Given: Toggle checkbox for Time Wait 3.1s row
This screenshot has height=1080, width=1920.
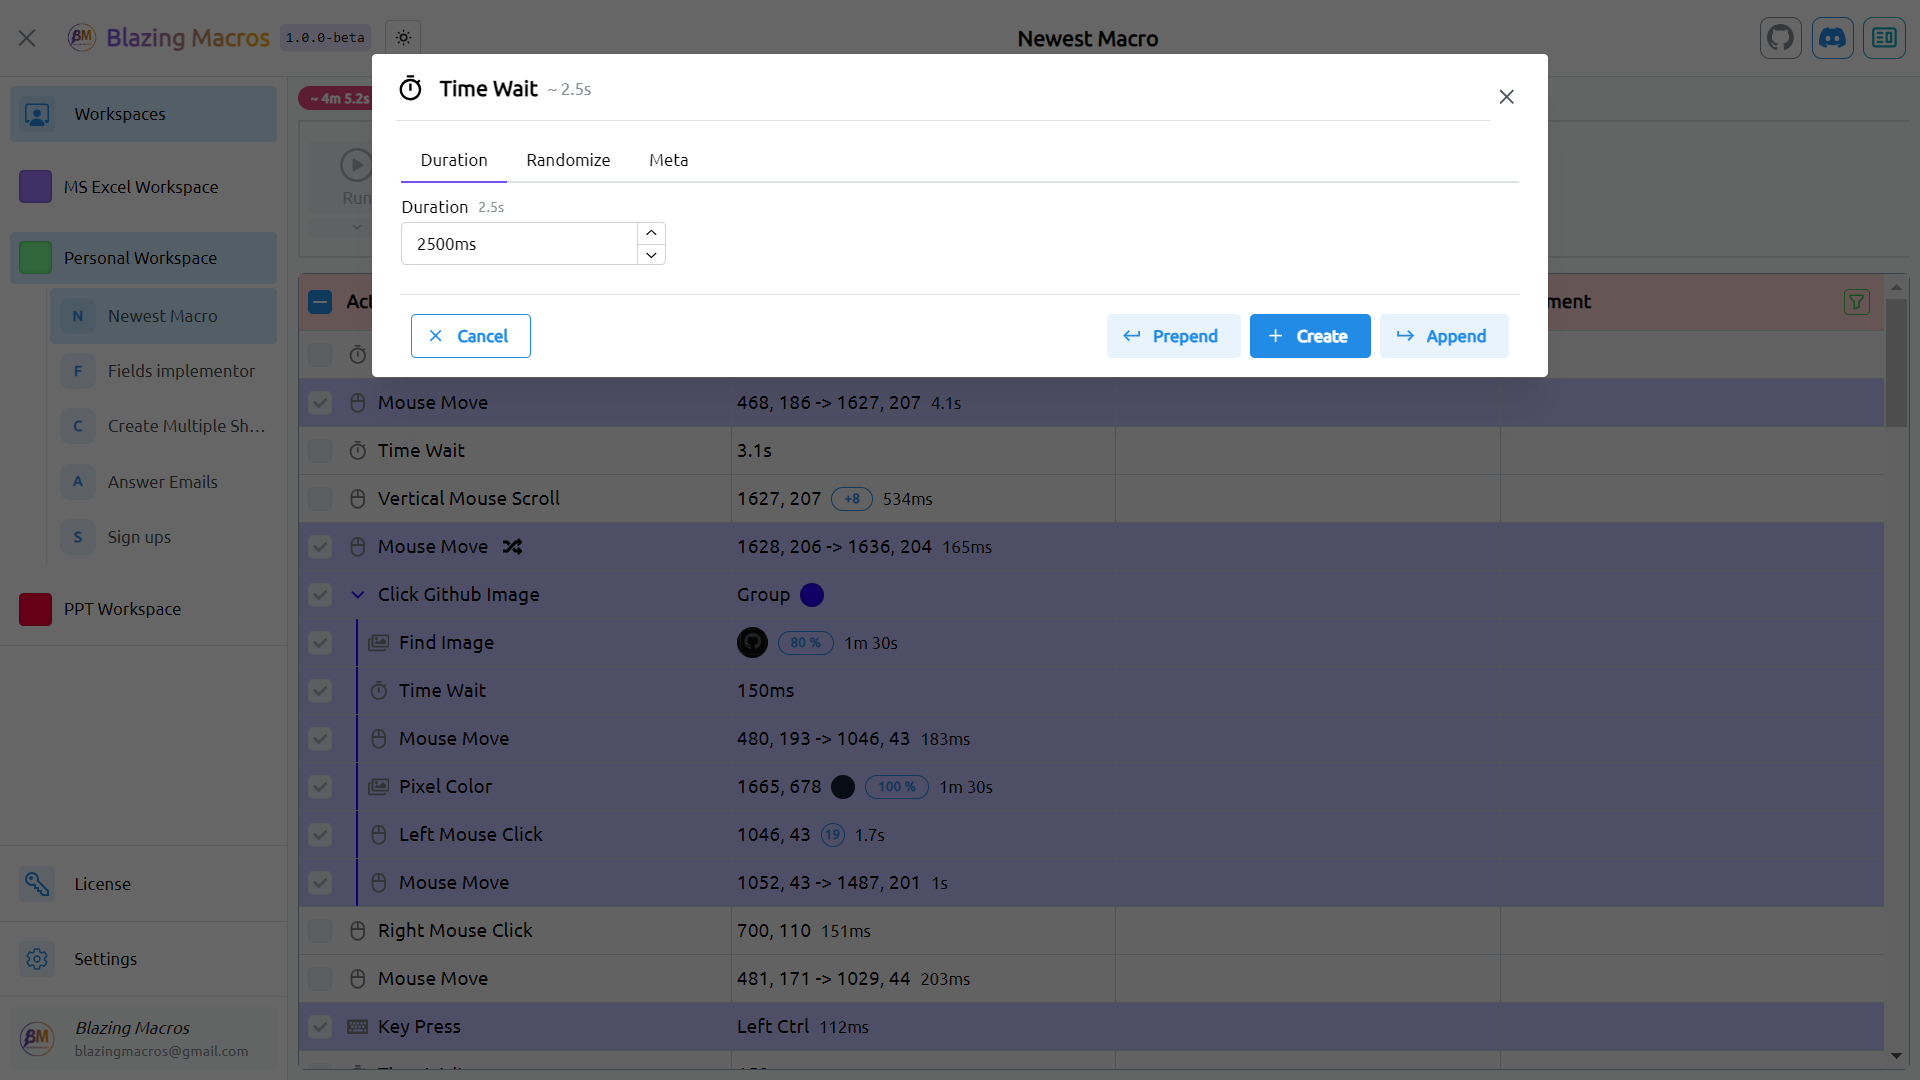Looking at the screenshot, I should click(320, 451).
